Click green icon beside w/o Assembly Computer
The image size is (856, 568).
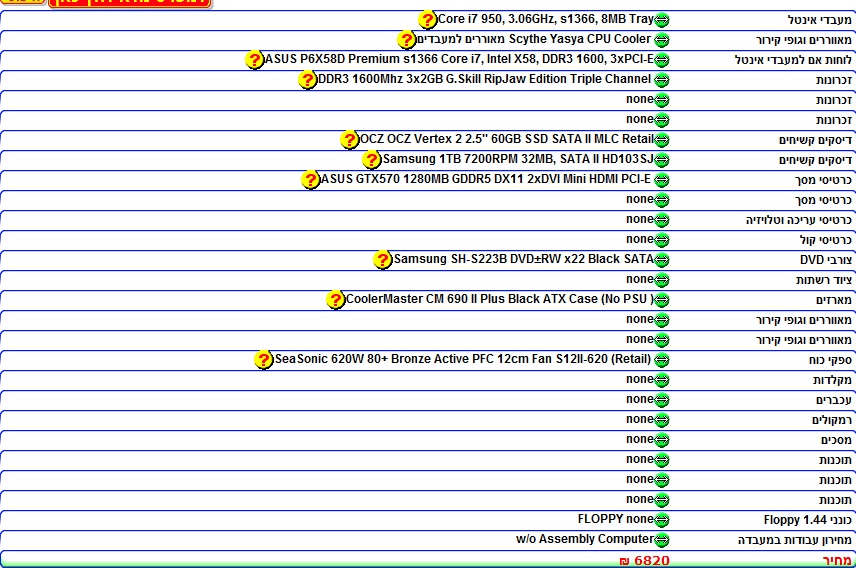pos(662,540)
